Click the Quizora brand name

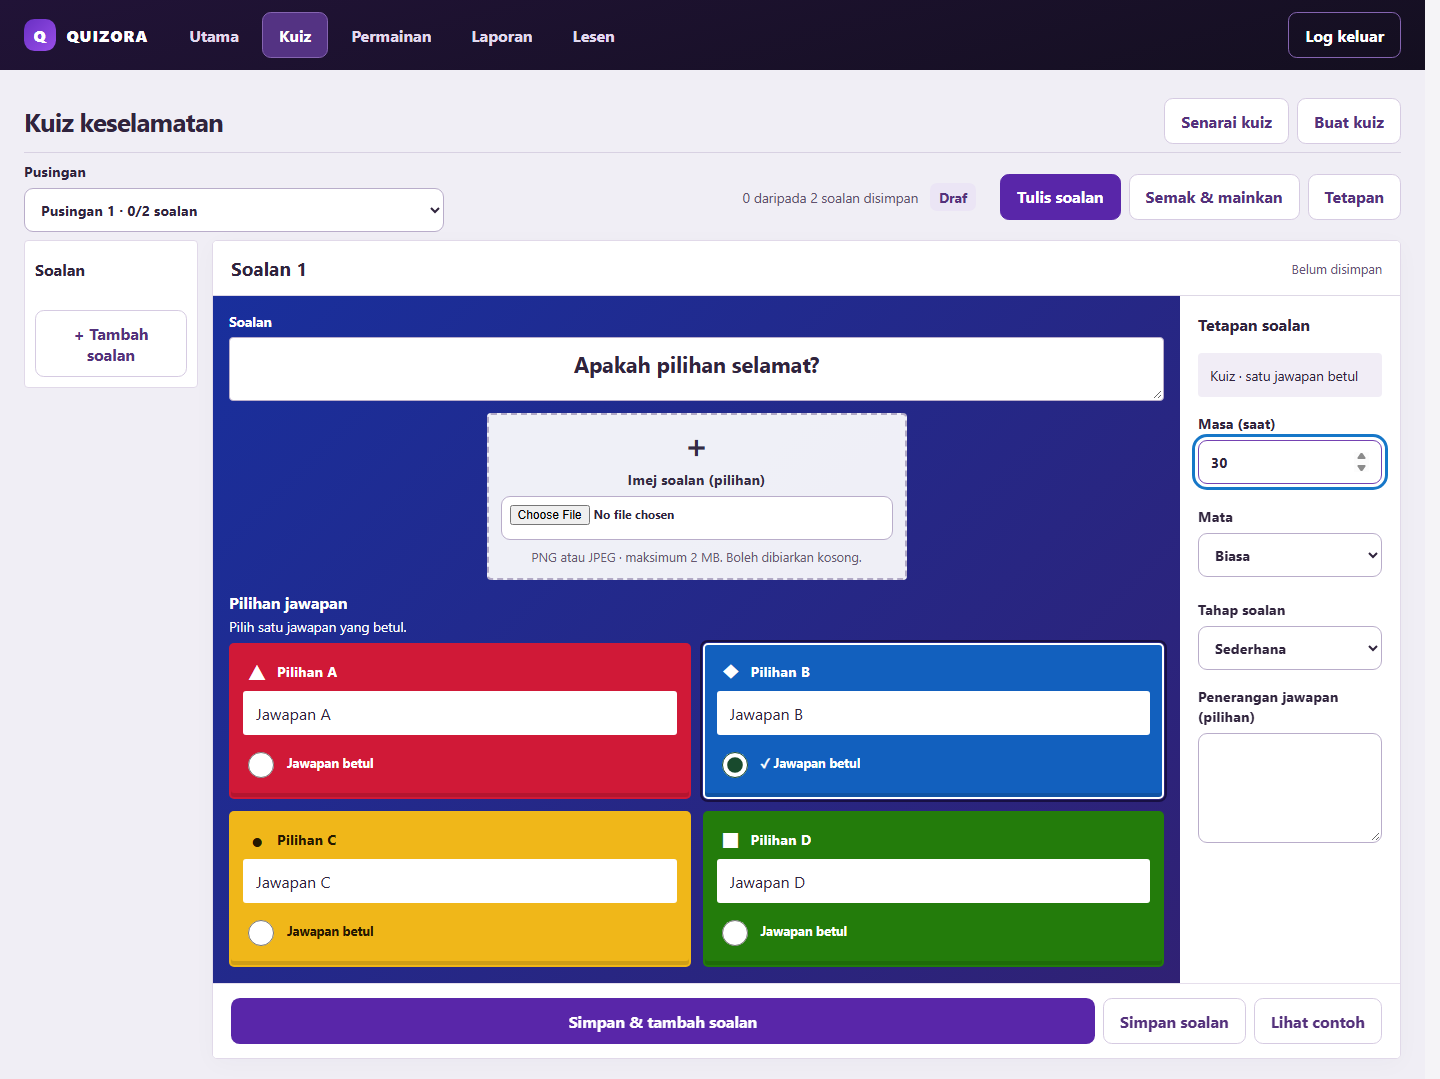coord(107,36)
